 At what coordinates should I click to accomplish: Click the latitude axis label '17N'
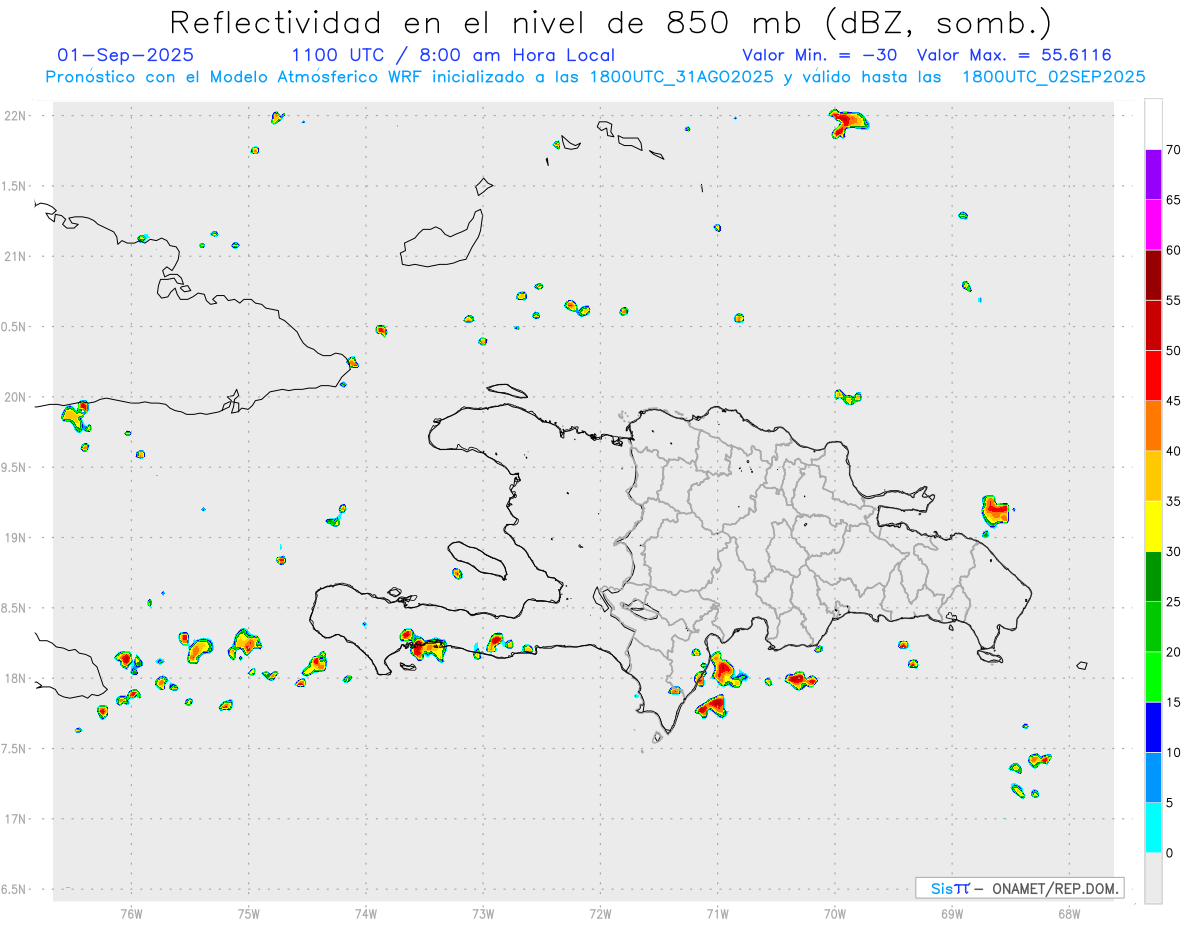point(17,819)
